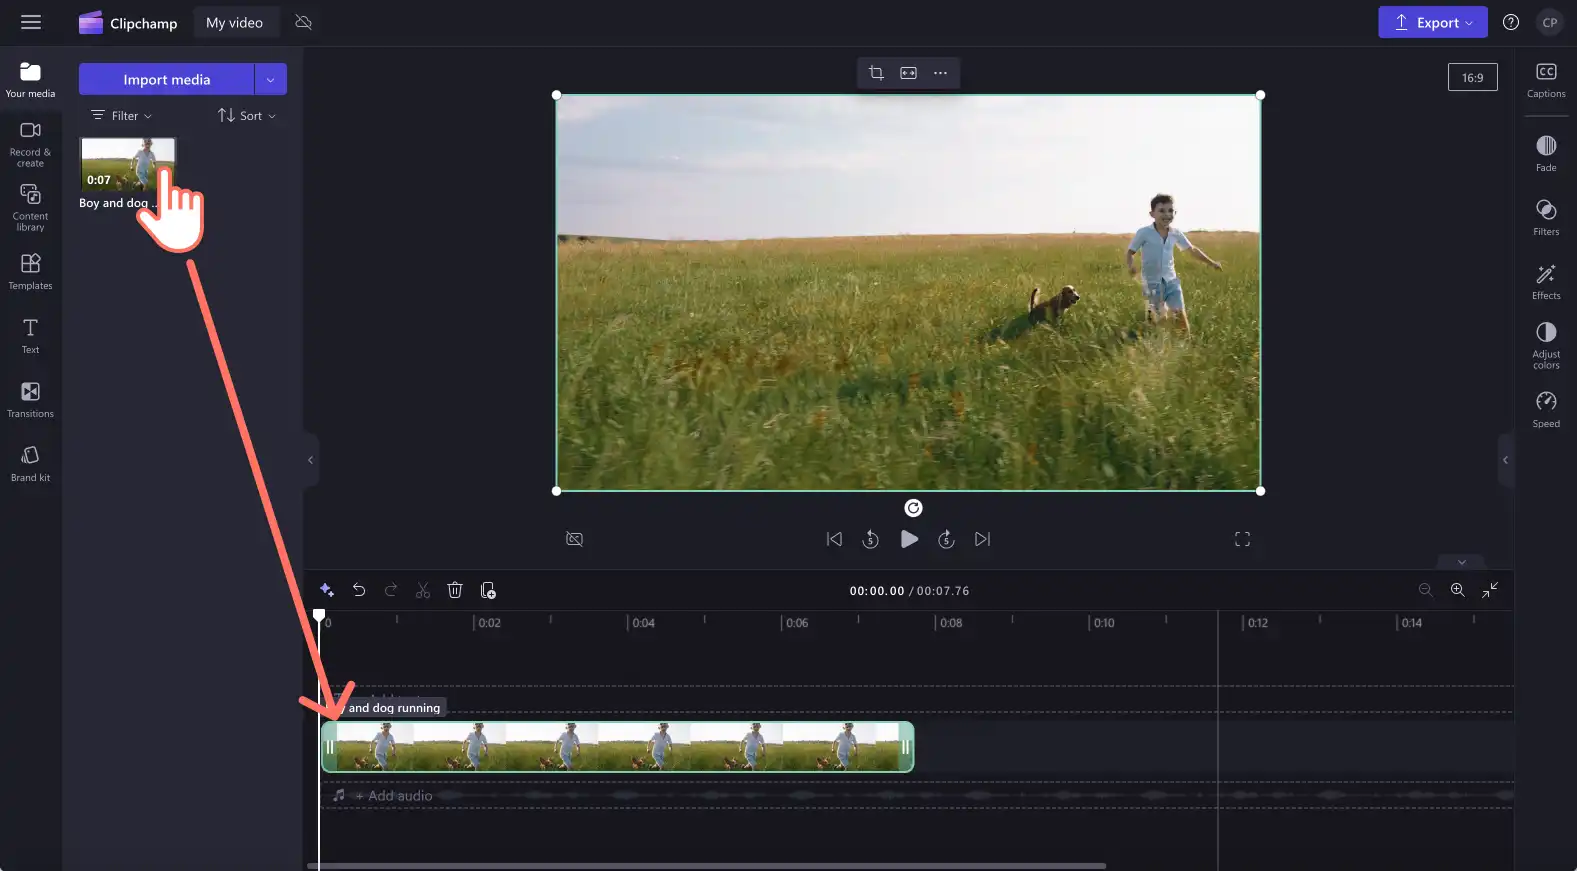Toggle fullscreen preview mode
This screenshot has height=871, width=1577.
(x=1242, y=539)
